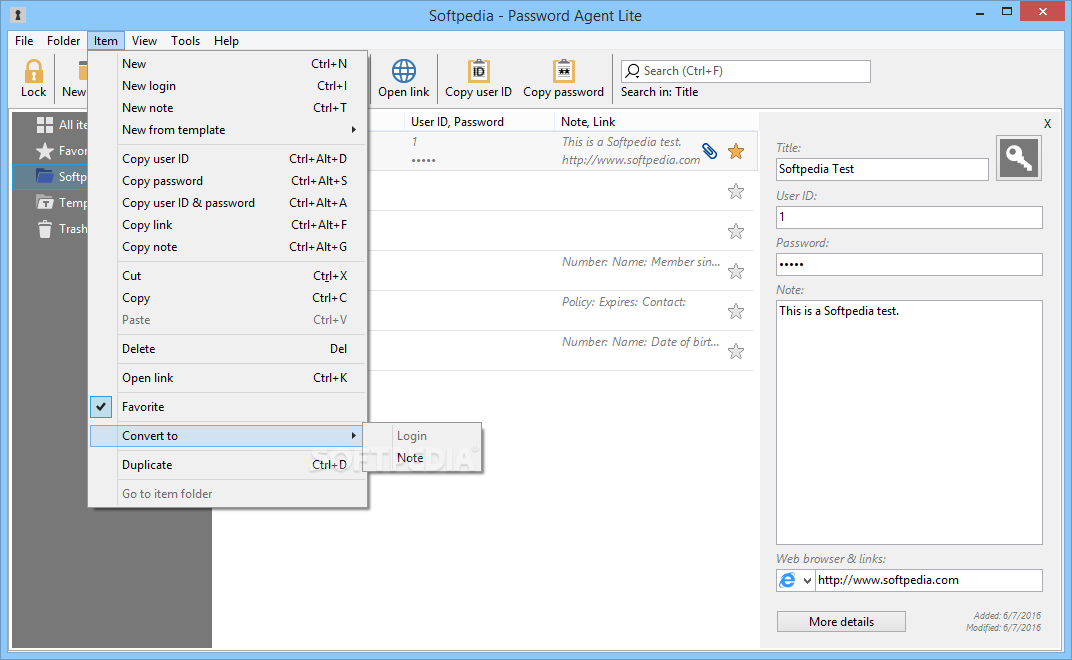Click This is a Softpedia test. row note

pyautogui.click(x=621, y=142)
